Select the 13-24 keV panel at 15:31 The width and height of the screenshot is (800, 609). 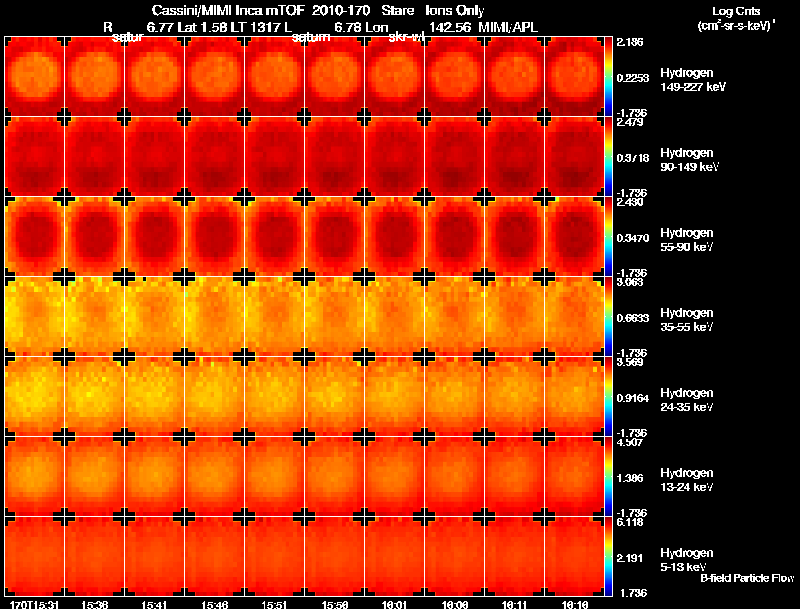[x=34, y=477]
